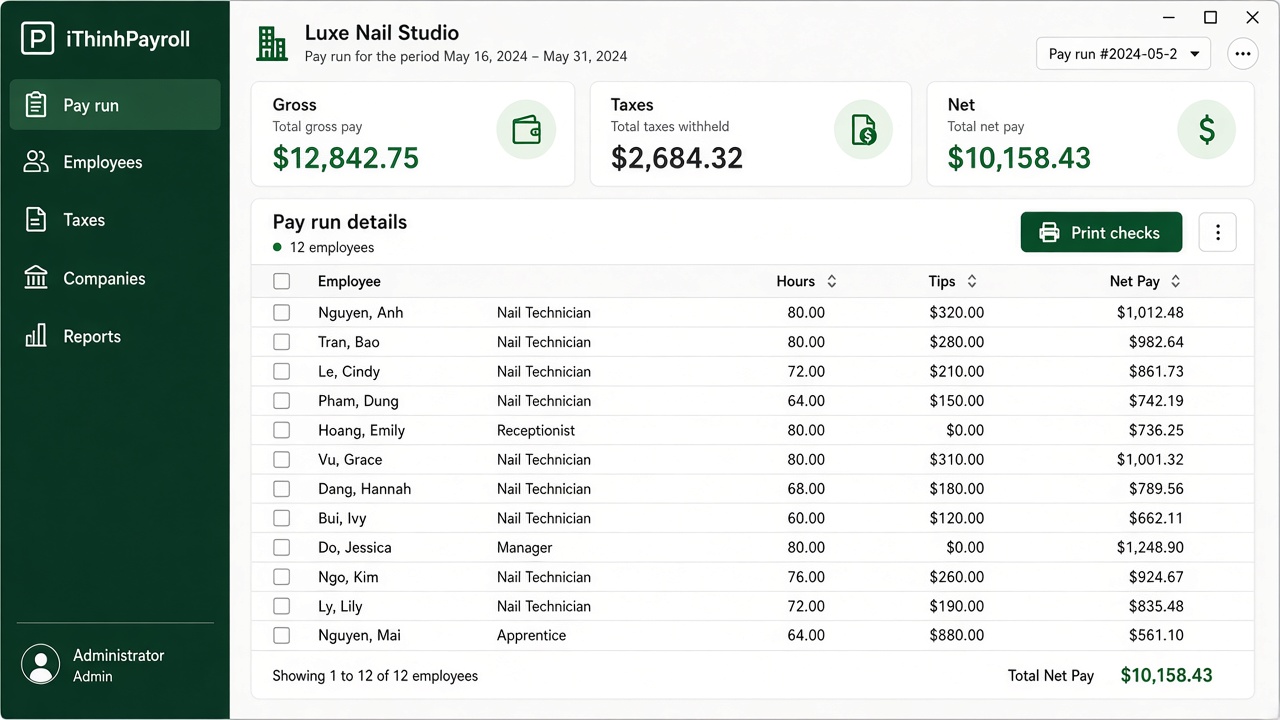Click the Taxes document icon
1280x720 pixels.
(36, 220)
